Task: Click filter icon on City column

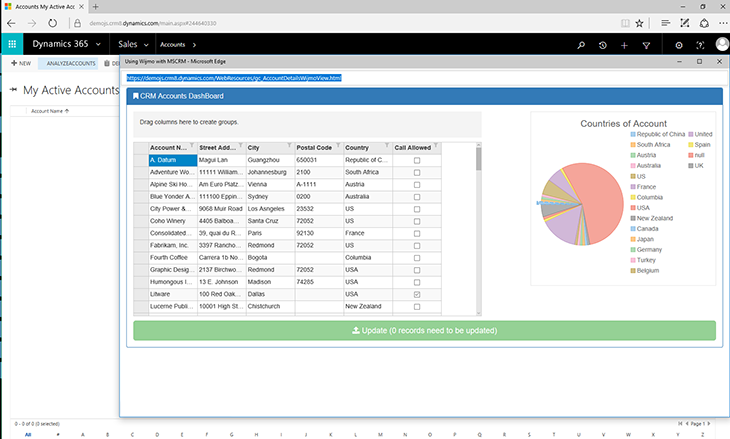Action: click(x=290, y=145)
